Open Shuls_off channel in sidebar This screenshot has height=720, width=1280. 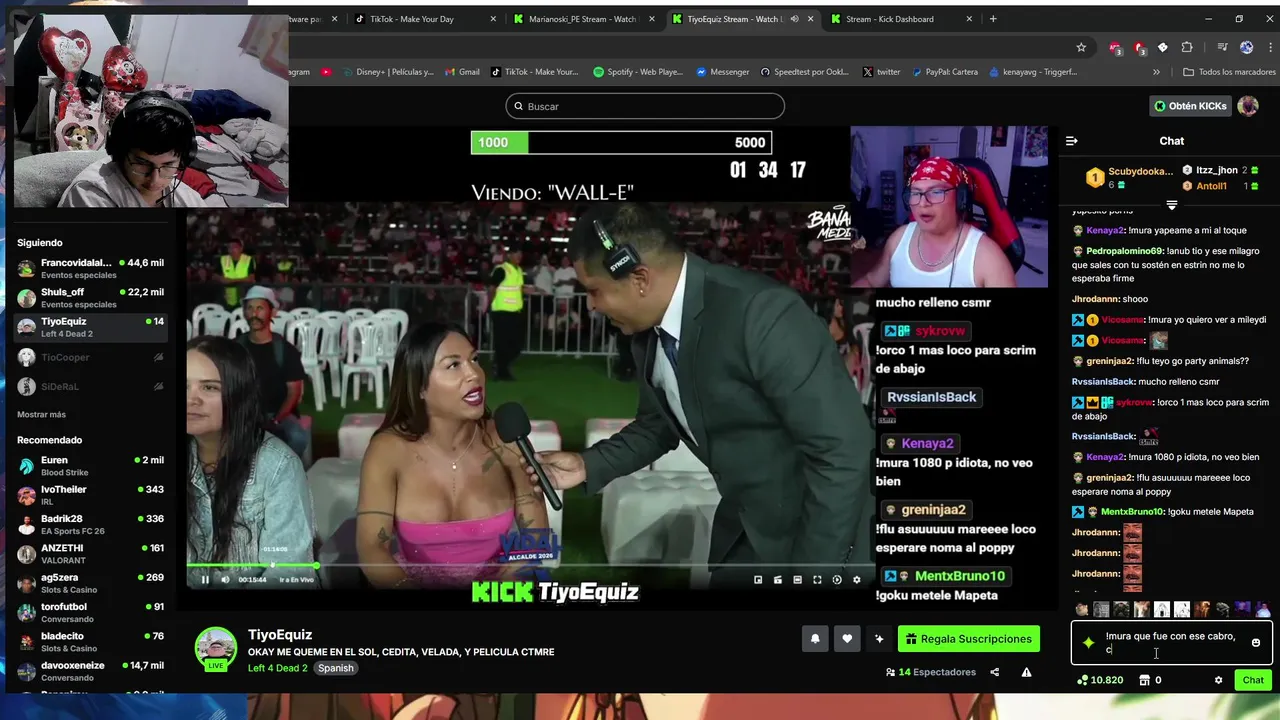point(90,298)
